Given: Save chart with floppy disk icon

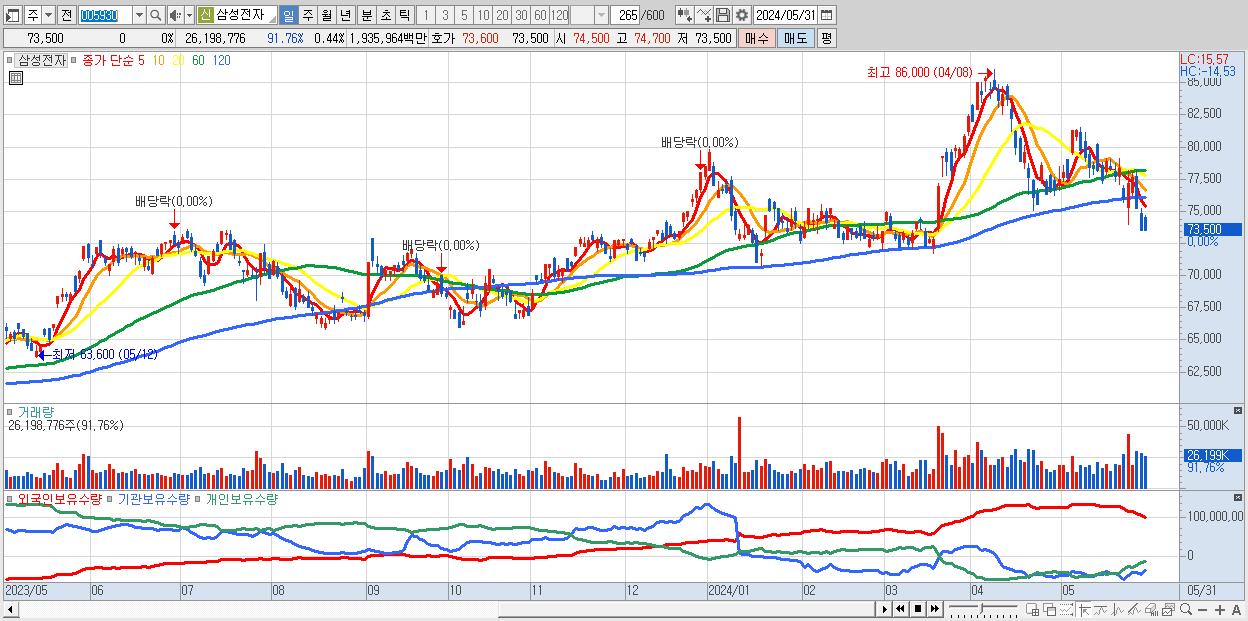Looking at the screenshot, I should pyautogui.click(x=723, y=15).
